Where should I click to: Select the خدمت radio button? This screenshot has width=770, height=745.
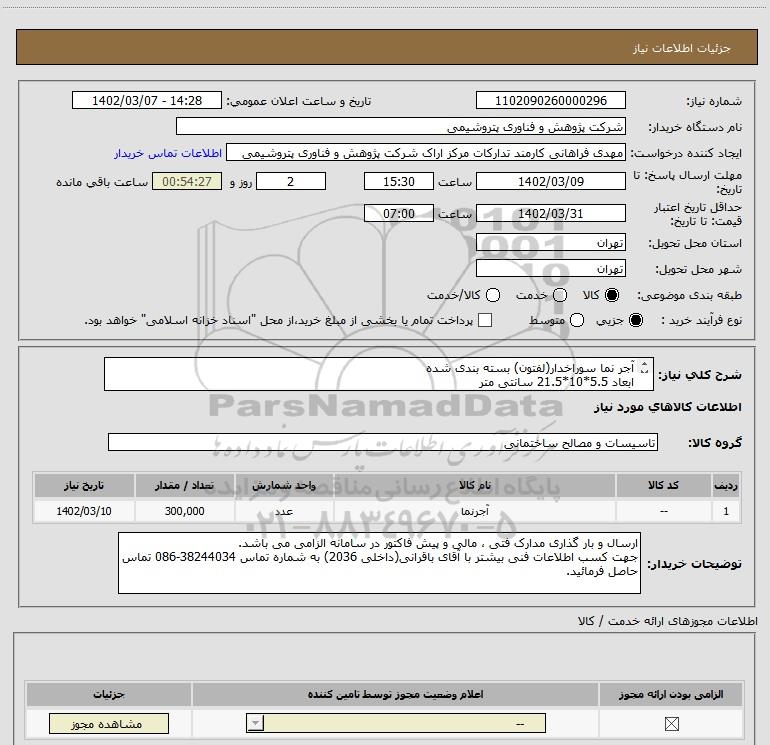tap(560, 295)
